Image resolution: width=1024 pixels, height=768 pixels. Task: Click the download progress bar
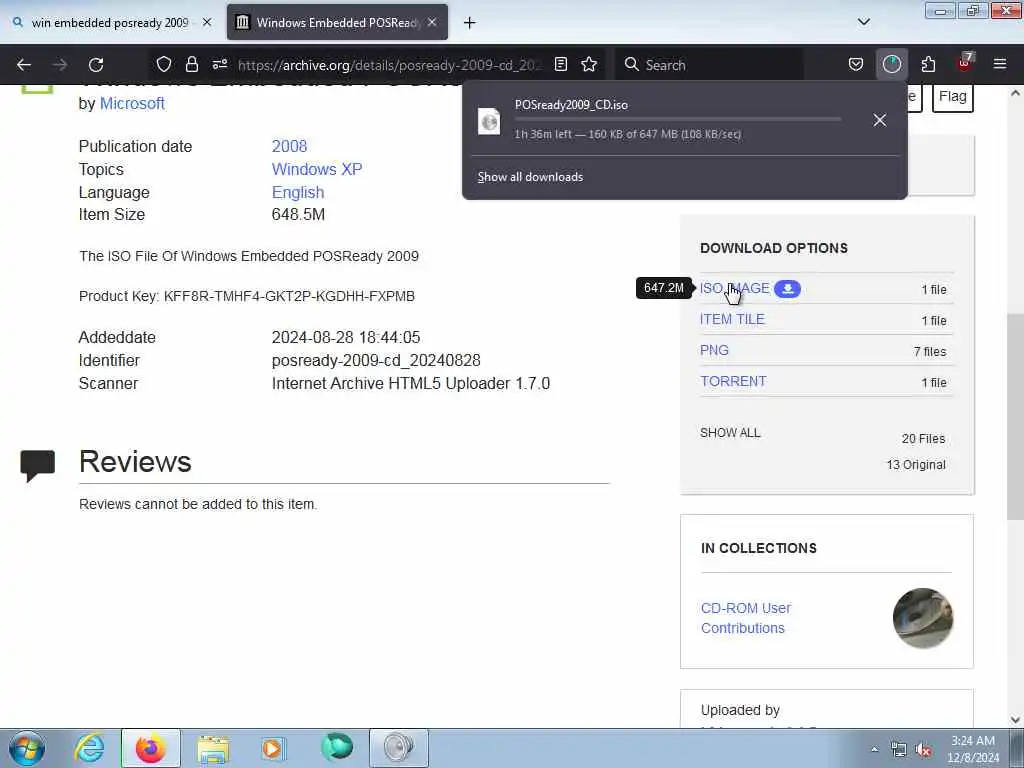[x=677, y=120]
